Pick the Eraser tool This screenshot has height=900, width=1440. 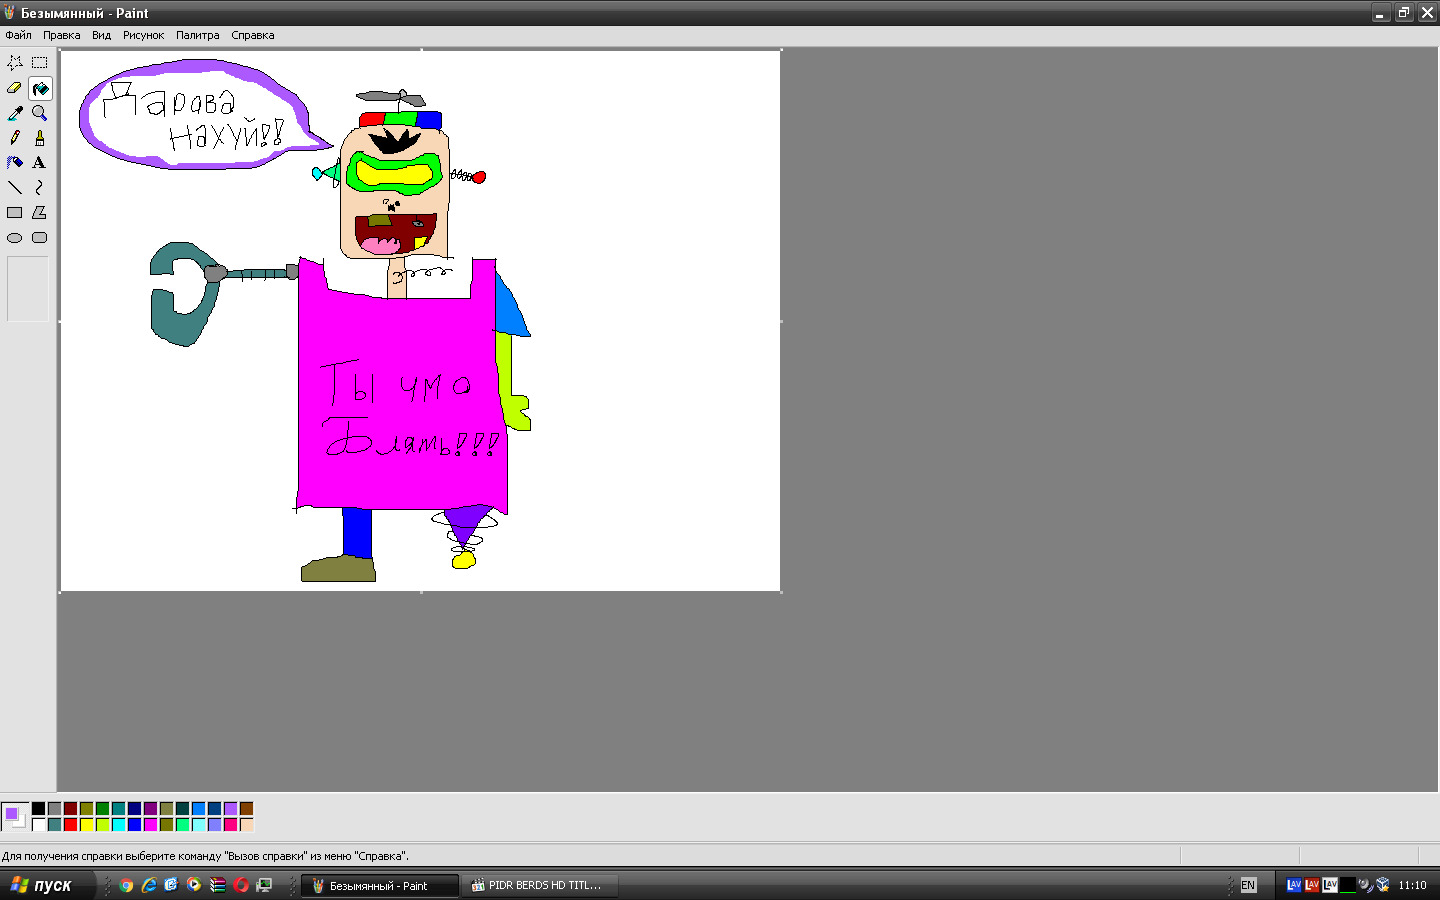(15, 88)
